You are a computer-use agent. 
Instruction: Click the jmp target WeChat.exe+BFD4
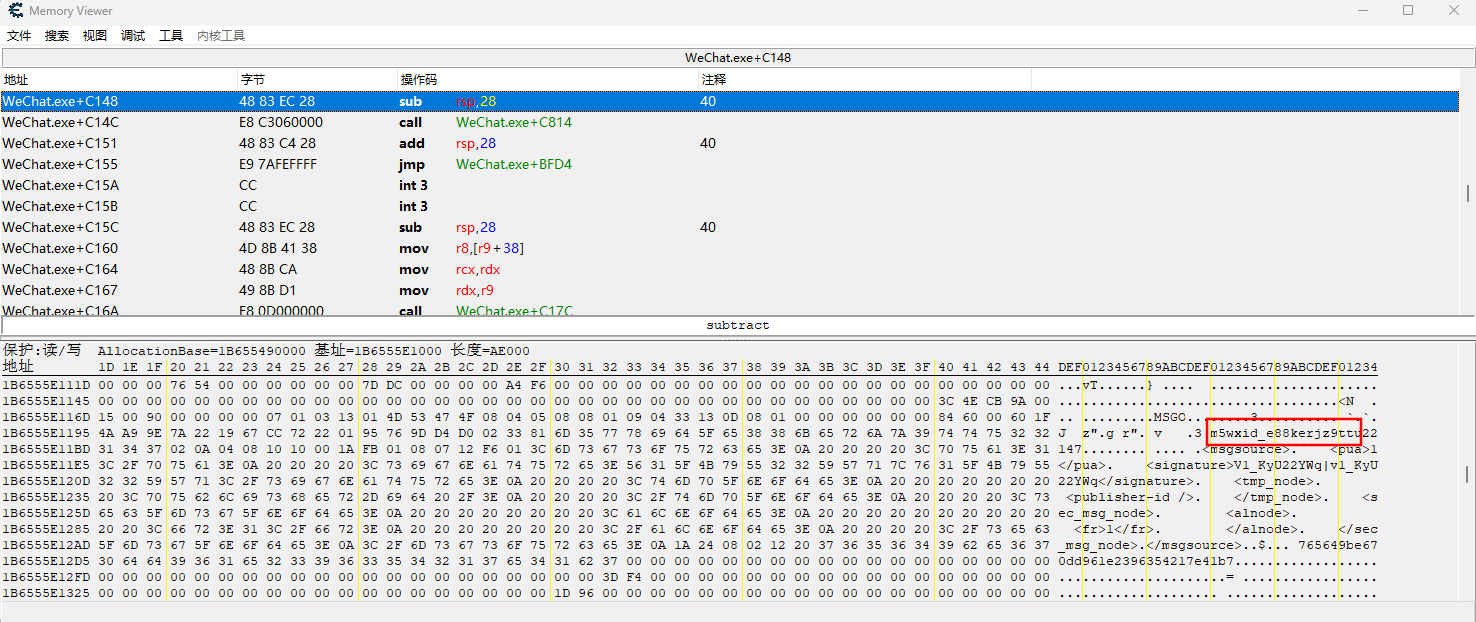(514, 164)
